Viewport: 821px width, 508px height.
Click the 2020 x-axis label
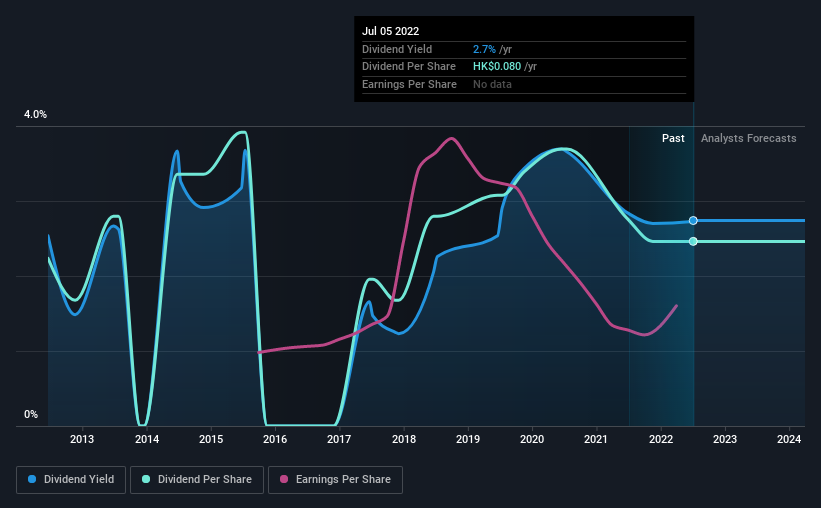coord(532,439)
